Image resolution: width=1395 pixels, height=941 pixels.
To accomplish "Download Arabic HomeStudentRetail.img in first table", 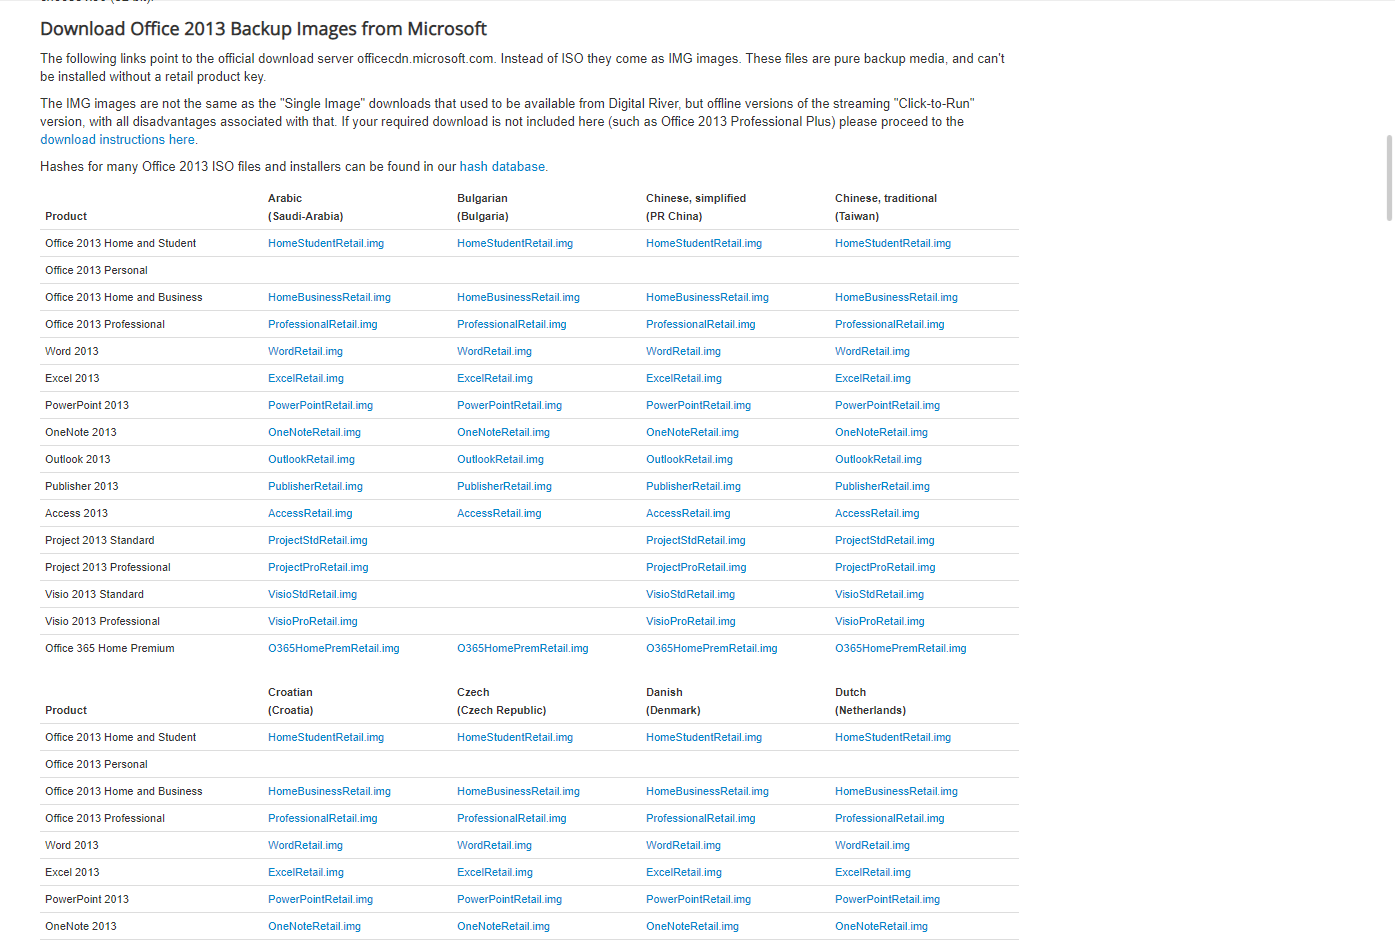I will point(326,244).
